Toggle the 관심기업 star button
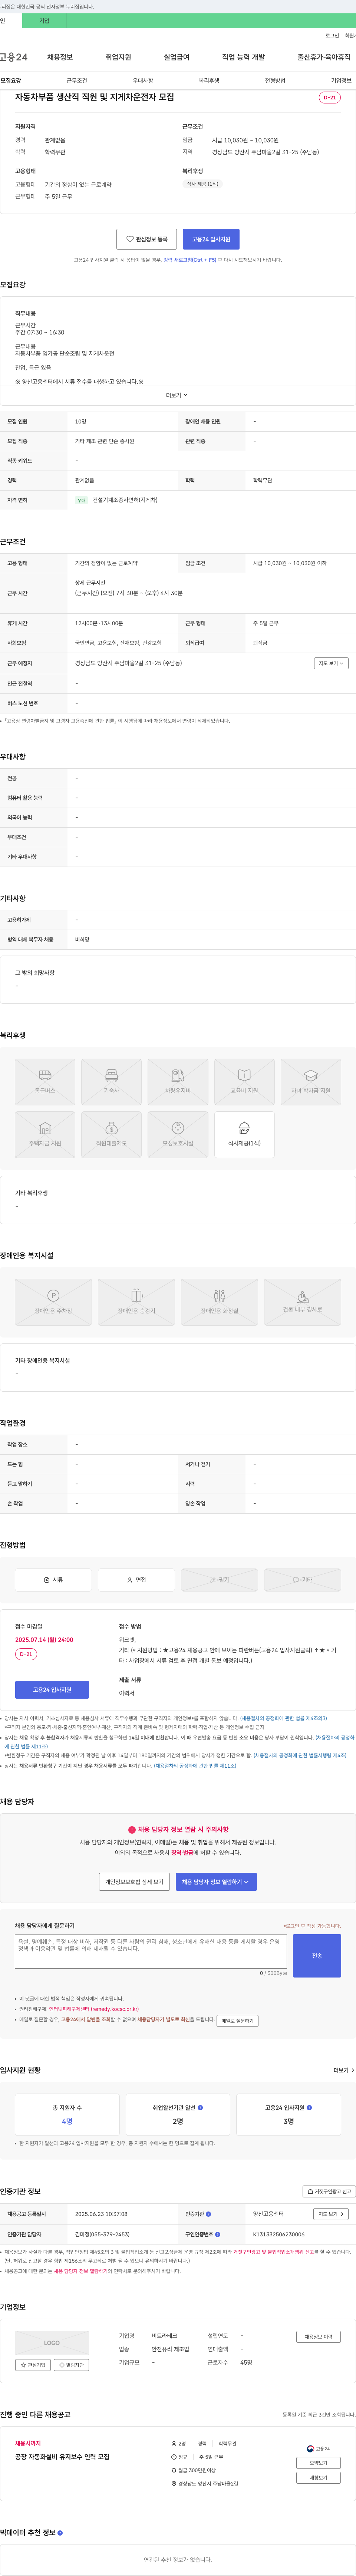Viewport: 356px width, 2576px height. [x=33, y=2365]
